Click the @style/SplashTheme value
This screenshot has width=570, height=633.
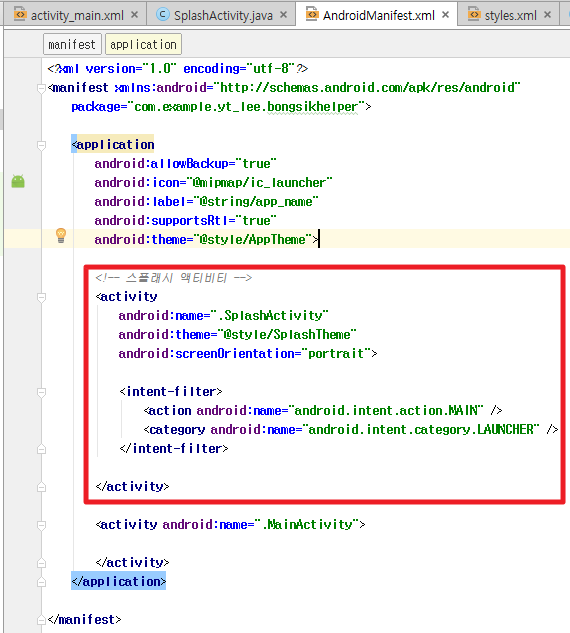click(287, 334)
